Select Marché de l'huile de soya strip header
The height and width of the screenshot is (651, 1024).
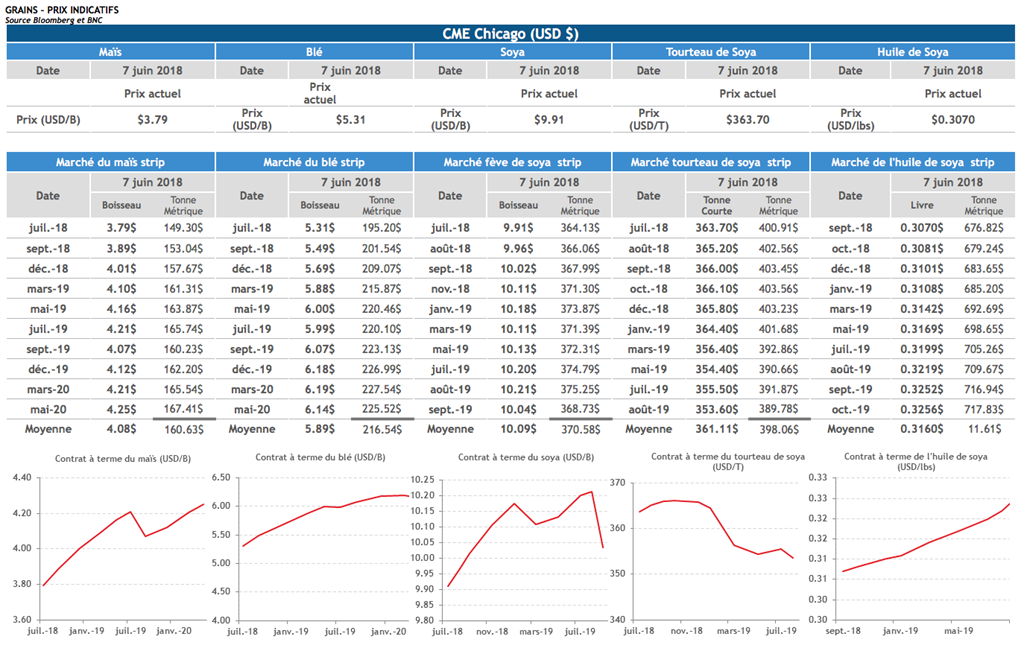pyautogui.click(x=913, y=162)
